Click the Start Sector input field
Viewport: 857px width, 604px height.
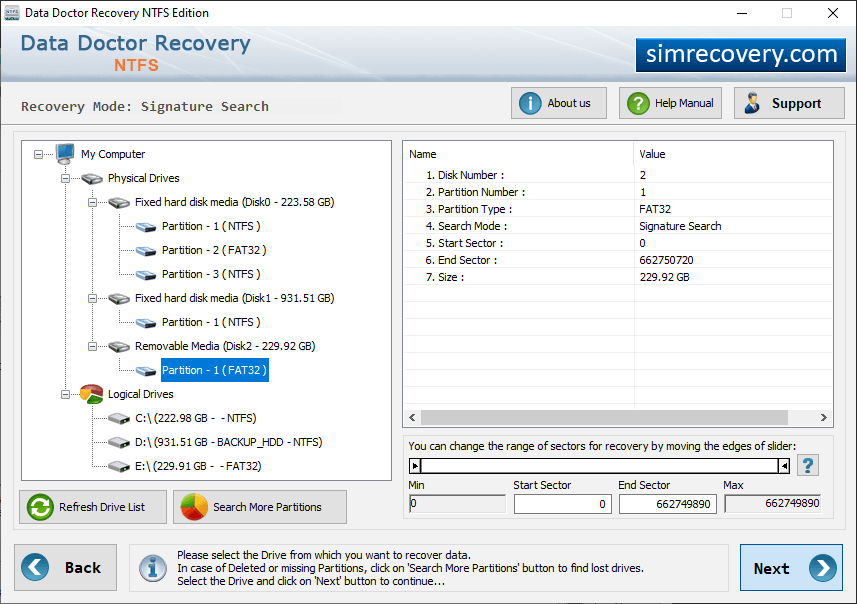pos(562,504)
